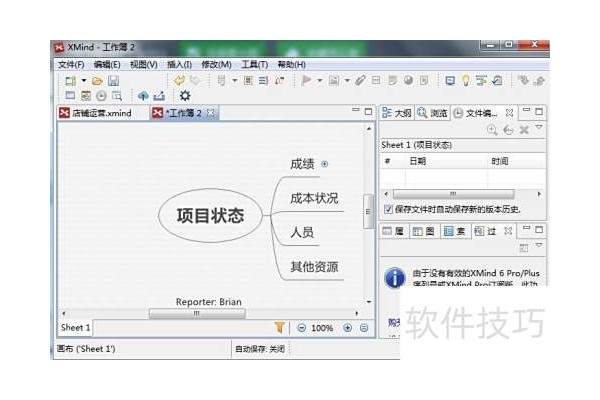Select the 成本状况 subtopic
The image size is (600, 400).
314,198
